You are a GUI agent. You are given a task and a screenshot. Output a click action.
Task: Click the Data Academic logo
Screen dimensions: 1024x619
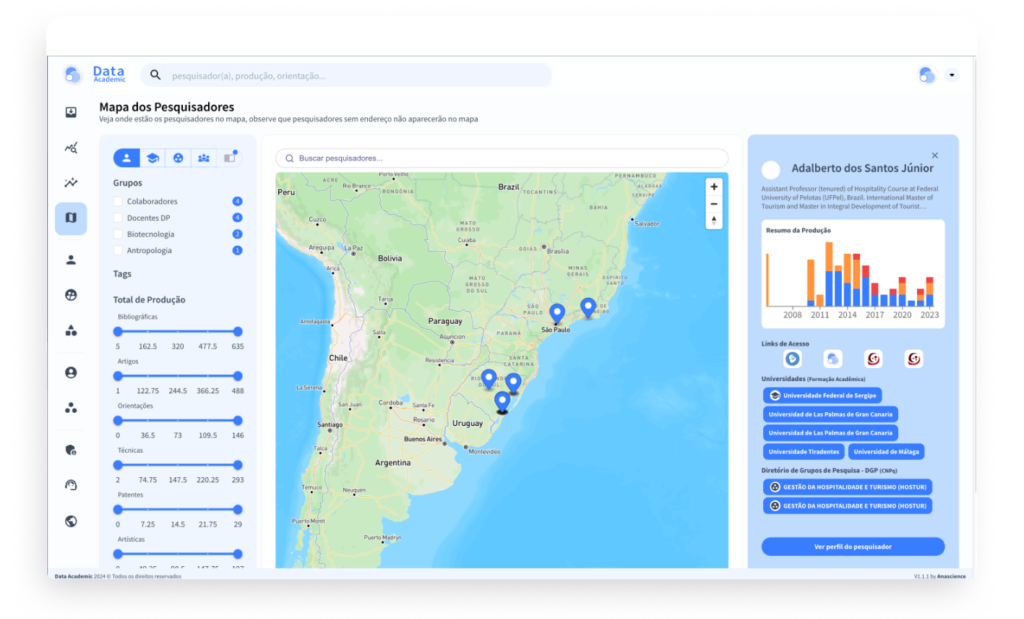point(95,74)
